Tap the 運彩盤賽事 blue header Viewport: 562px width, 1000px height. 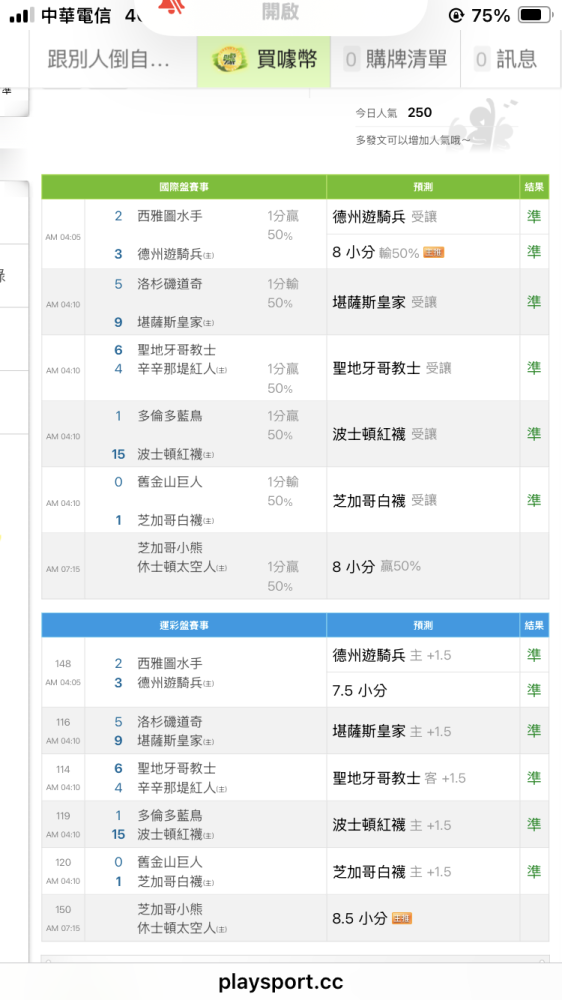(x=184, y=626)
